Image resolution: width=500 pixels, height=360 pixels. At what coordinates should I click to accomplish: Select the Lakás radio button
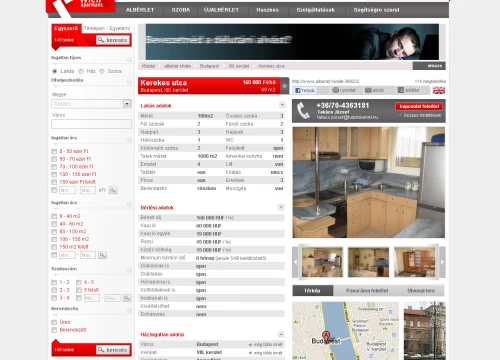[x=55, y=71]
